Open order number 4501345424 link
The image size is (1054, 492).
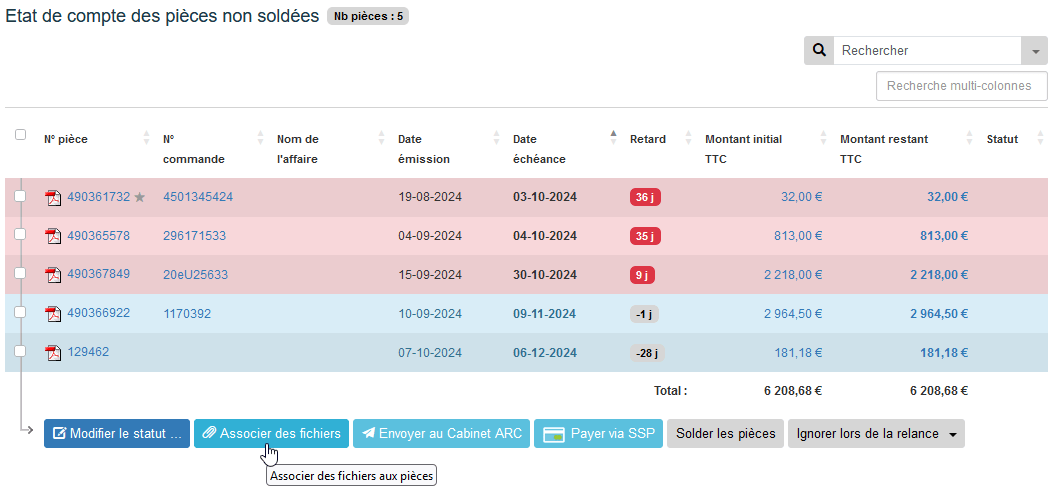198,197
